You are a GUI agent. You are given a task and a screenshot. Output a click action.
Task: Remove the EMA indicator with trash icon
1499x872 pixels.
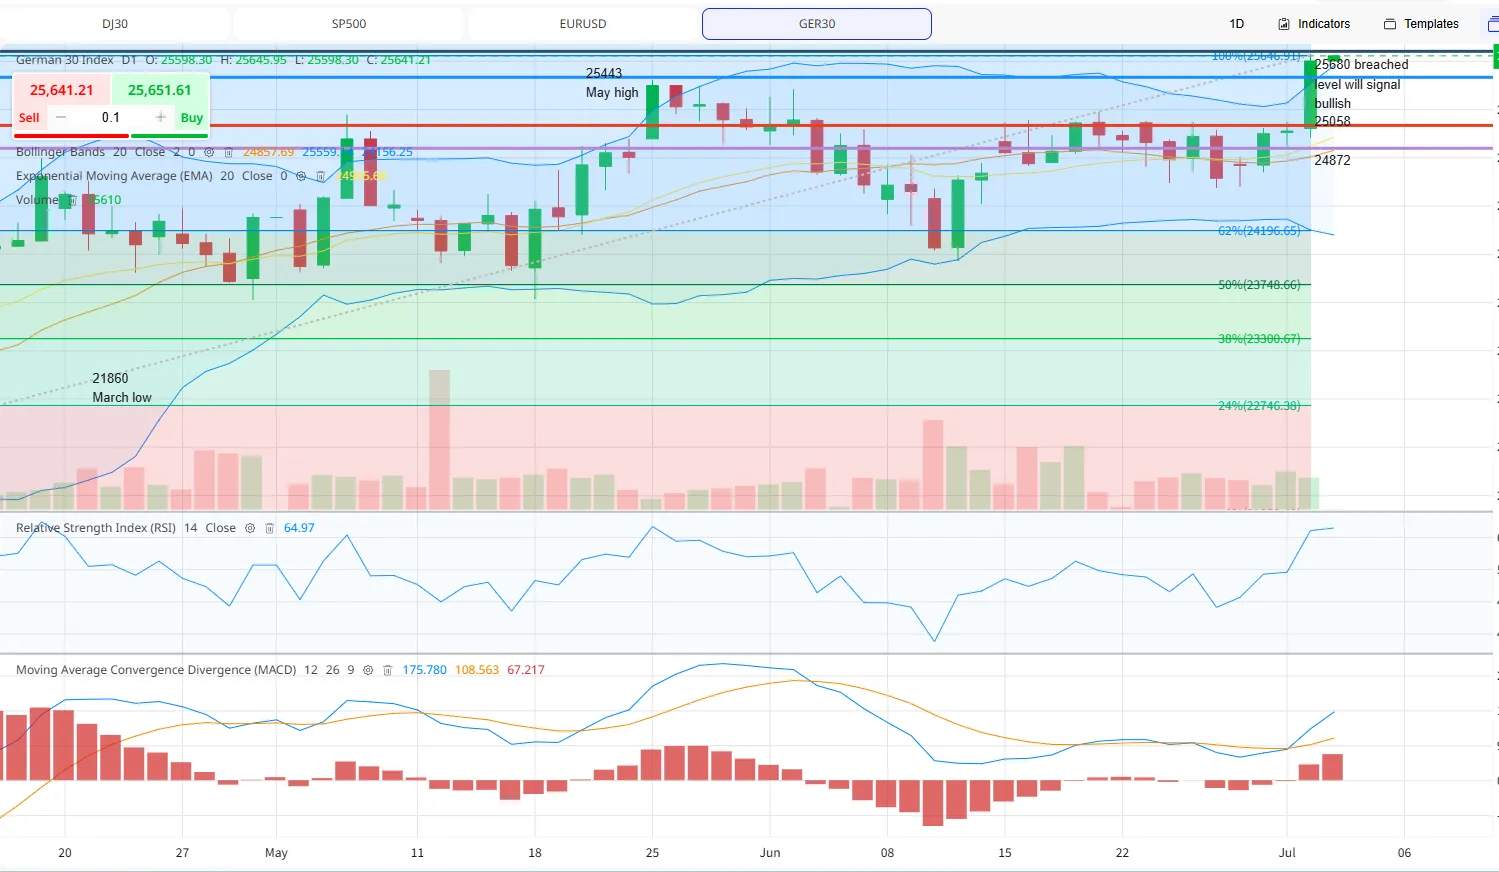(320, 176)
